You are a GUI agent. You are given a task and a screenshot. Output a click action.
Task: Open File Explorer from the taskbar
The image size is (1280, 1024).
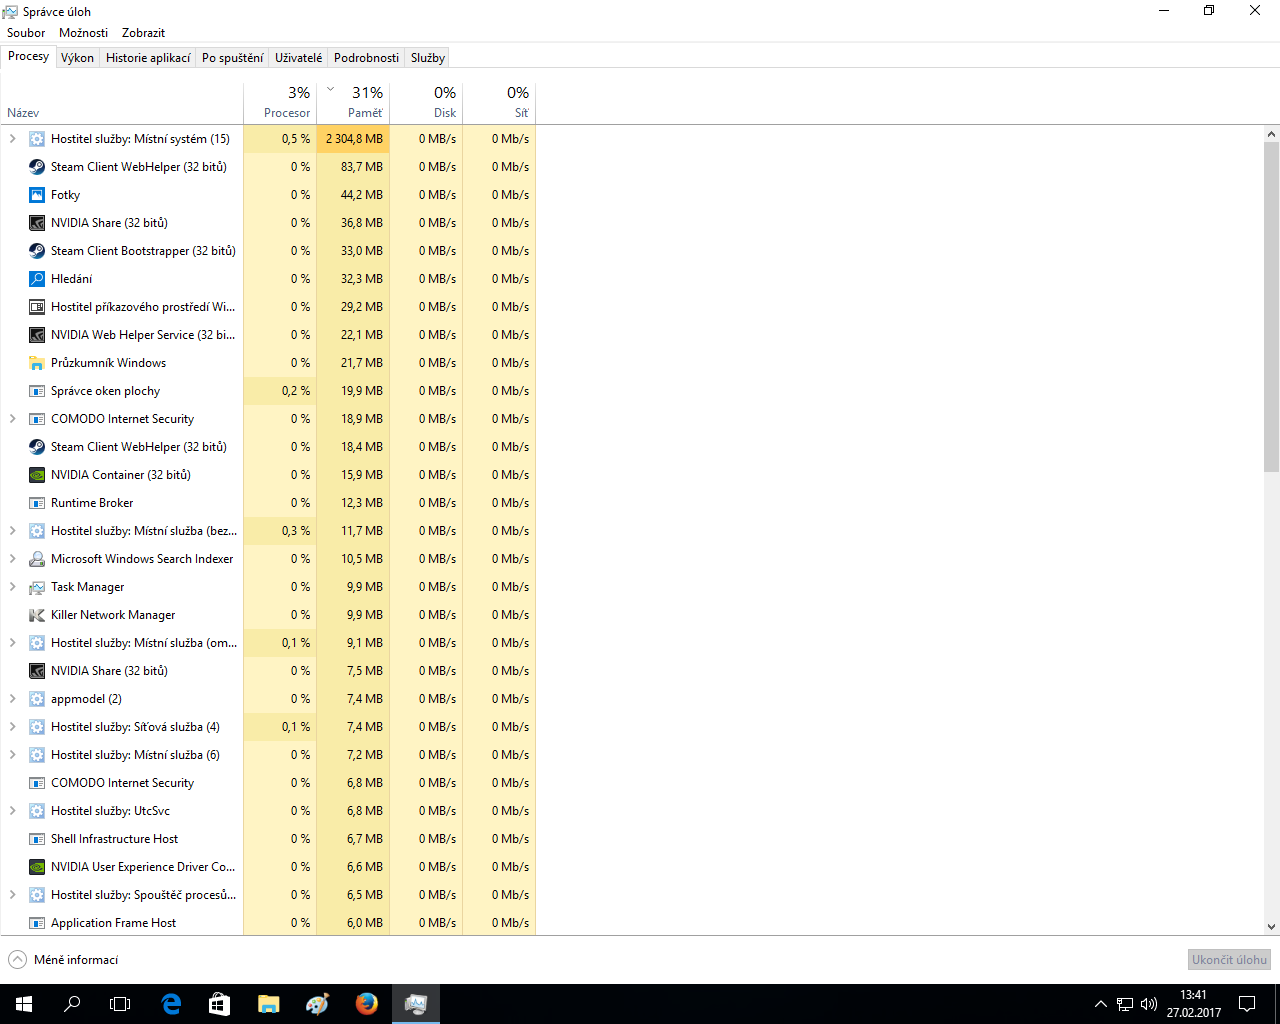coord(268,1004)
